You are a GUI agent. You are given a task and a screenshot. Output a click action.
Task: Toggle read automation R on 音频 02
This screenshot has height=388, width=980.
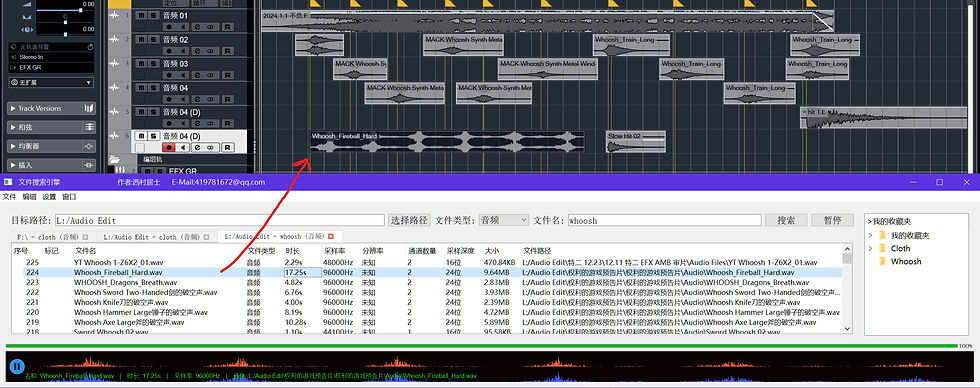pyautogui.click(x=228, y=51)
